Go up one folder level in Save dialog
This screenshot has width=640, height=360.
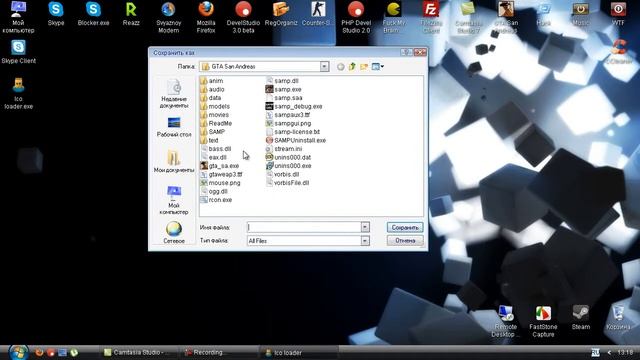pos(352,67)
